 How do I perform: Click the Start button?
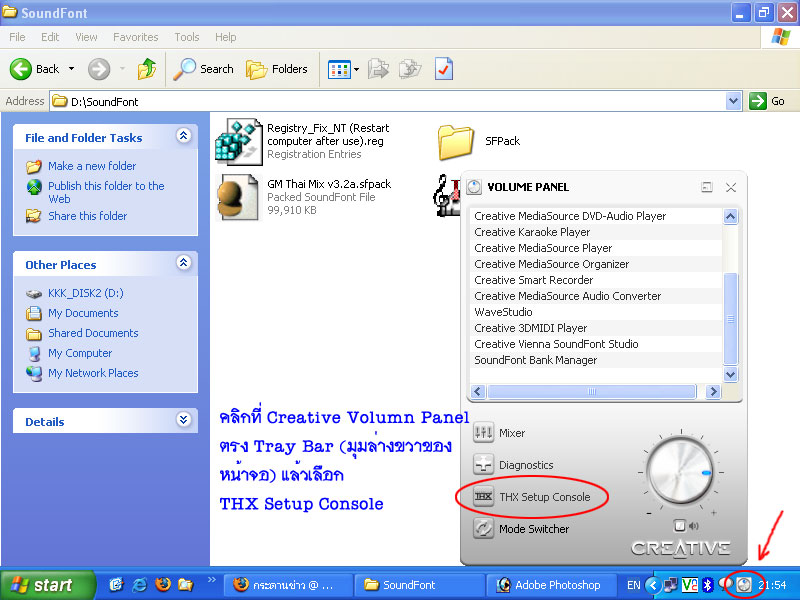48,585
